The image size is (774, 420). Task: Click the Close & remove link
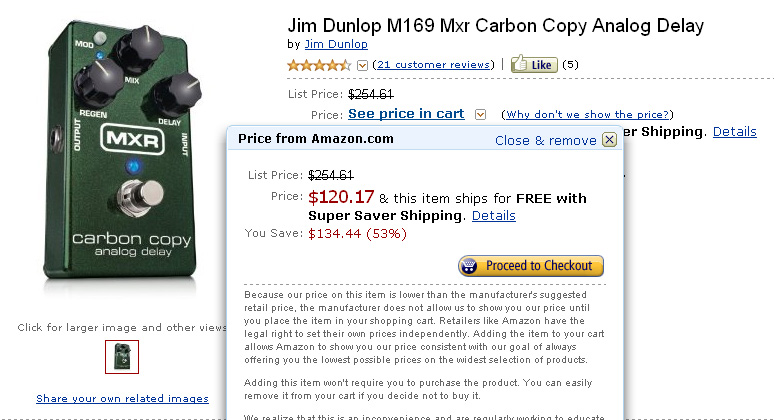(545, 140)
